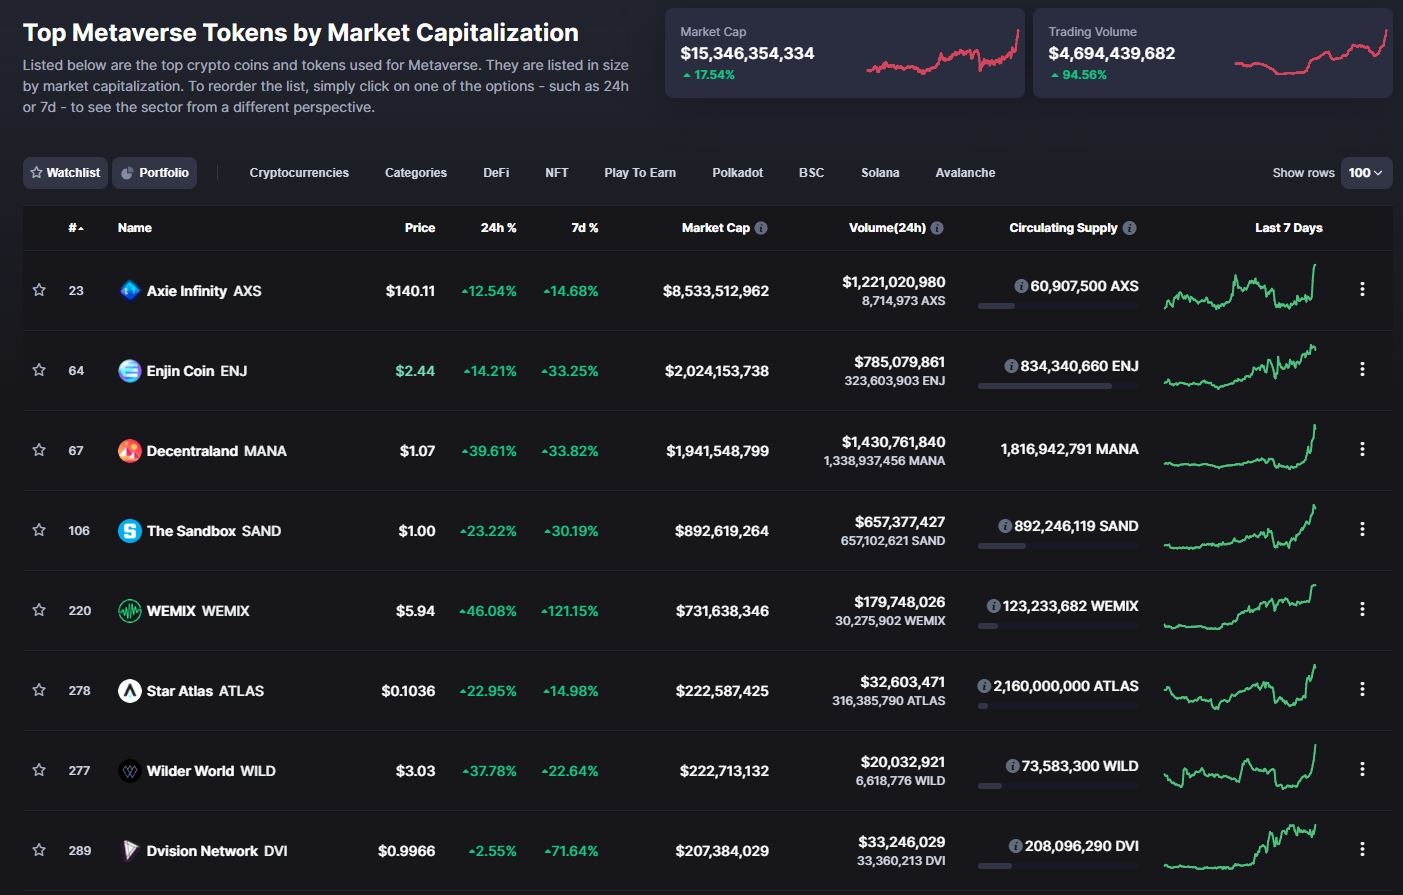Open the three-dot menu for Enjin Coin

pos(1362,369)
